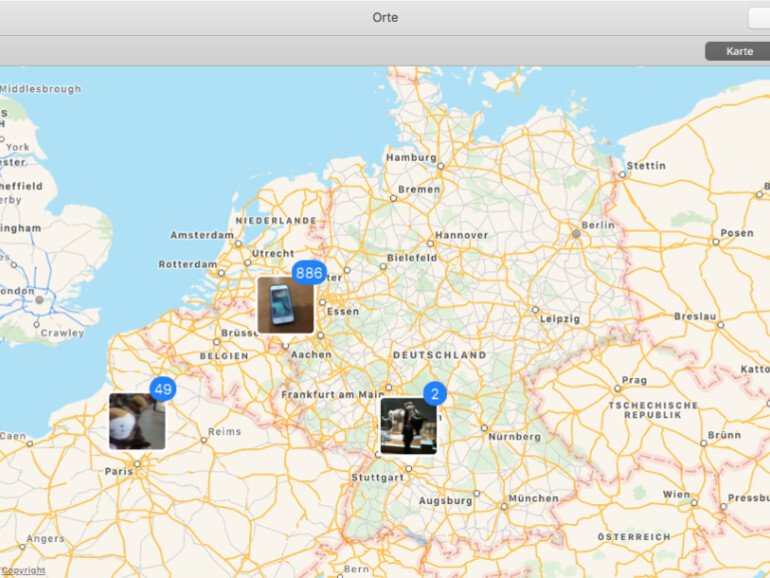
Task: Click the Crawley town label
Action: pyautogui.click(x=62, y=332)
